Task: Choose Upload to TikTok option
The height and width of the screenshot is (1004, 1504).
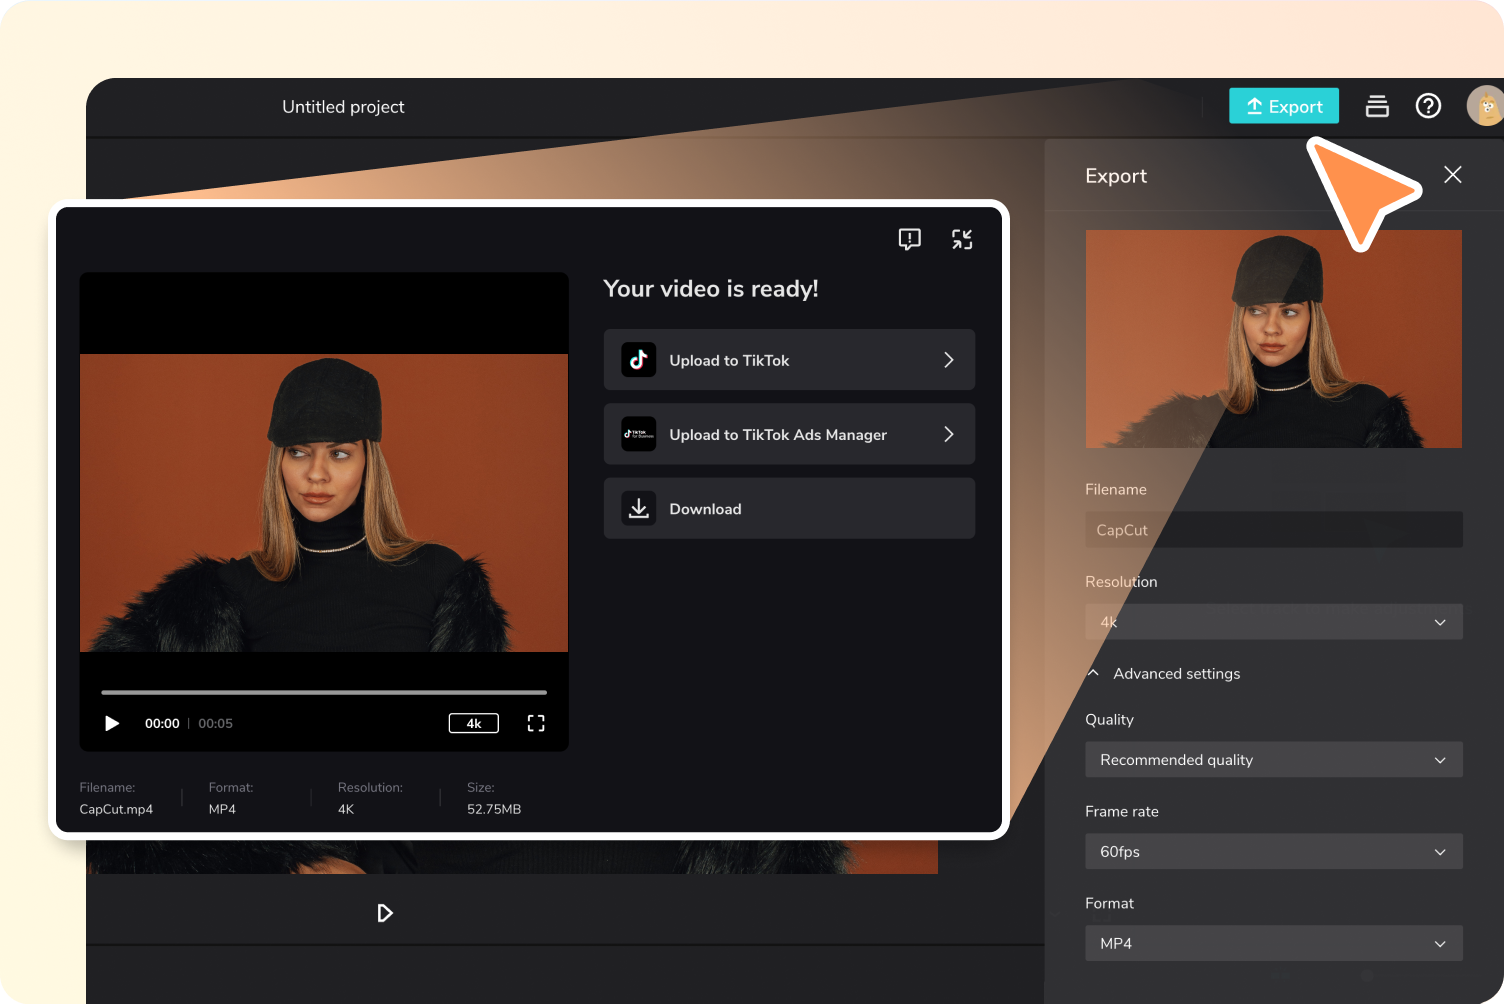Action: click(789, 360)
